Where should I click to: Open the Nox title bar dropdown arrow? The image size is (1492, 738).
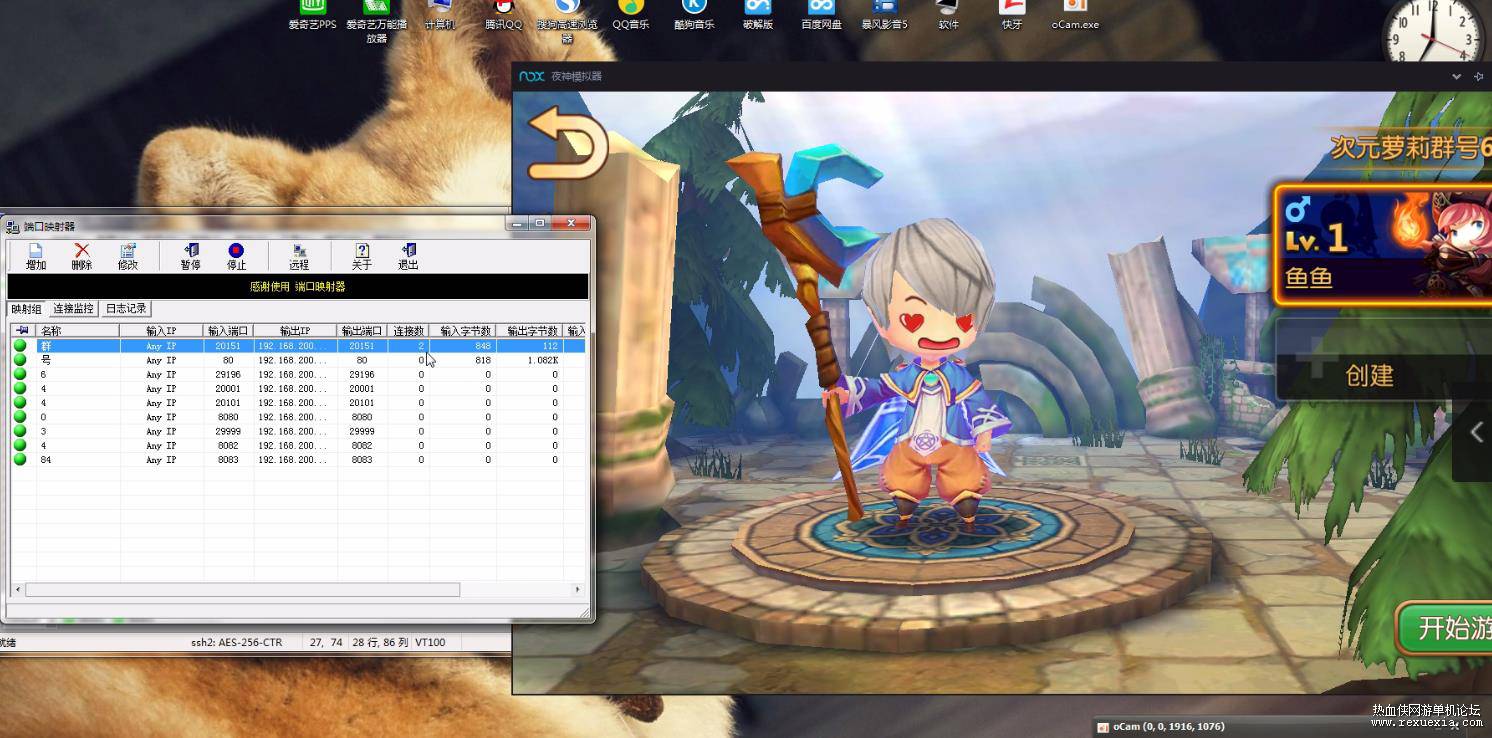(x=1457, y=76)
